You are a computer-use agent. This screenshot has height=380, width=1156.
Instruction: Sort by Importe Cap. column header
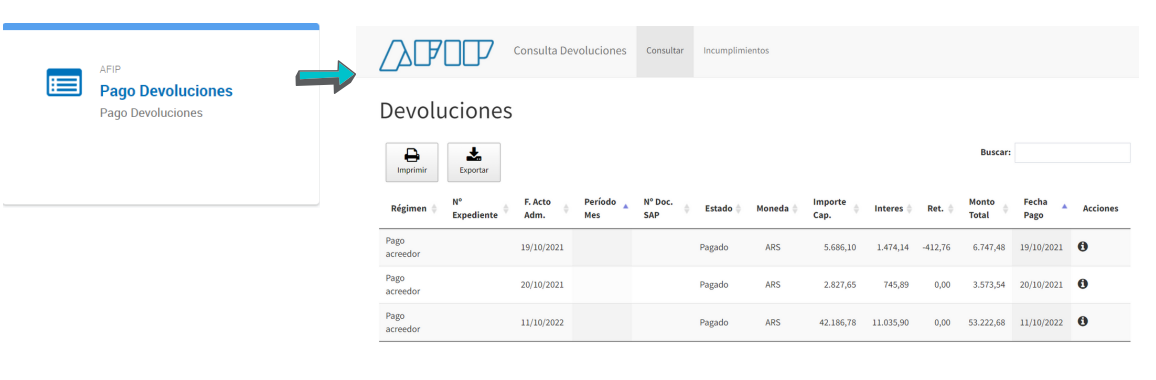click(835, 209)
